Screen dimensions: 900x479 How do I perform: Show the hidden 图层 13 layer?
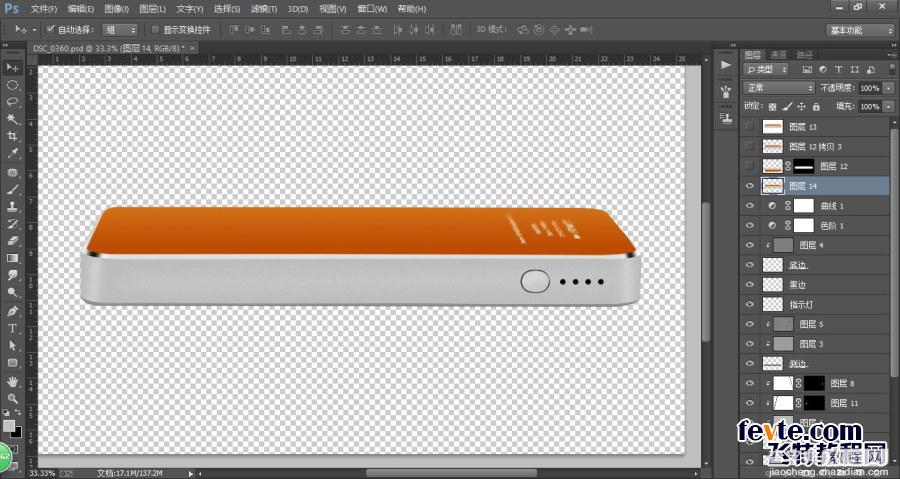[x=749, y=127]
